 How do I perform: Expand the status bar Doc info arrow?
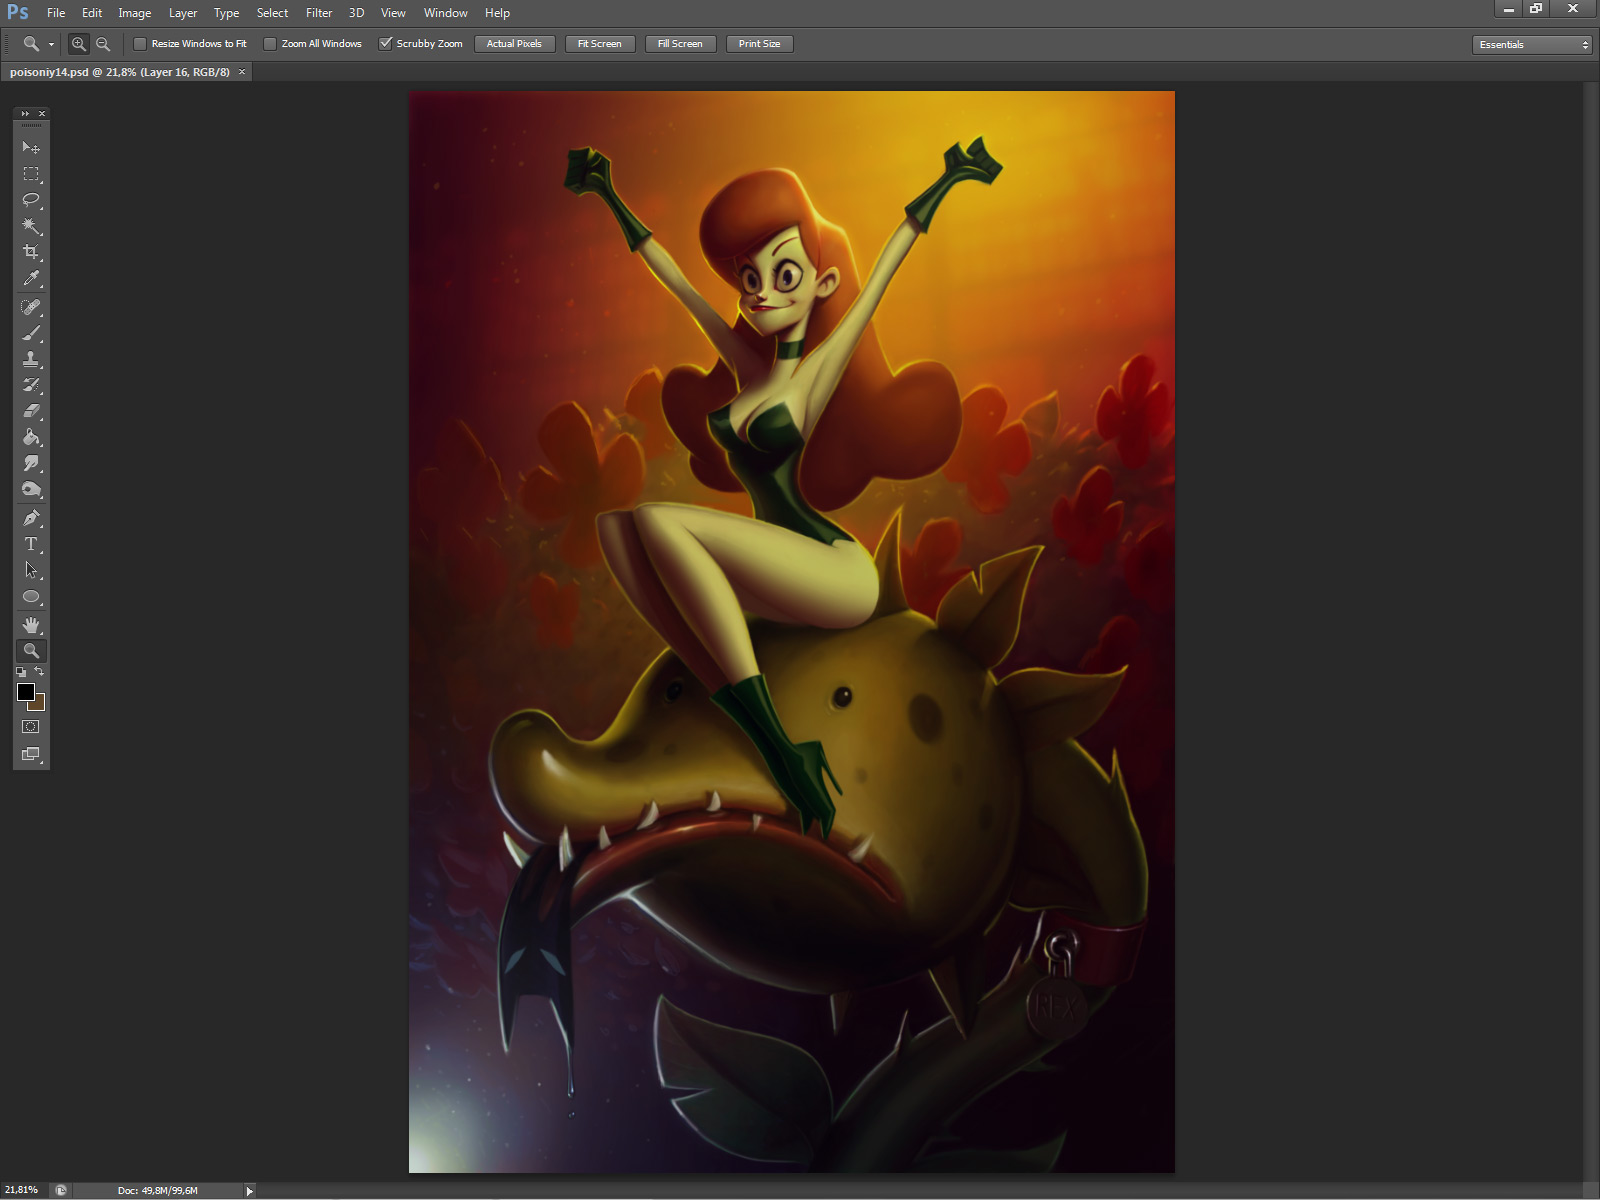click(249, 1190)
